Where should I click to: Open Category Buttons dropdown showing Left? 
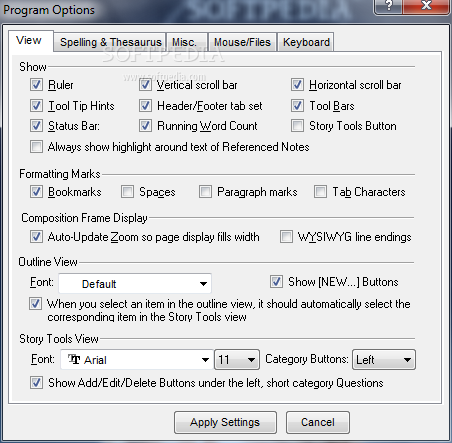(x=384, y=360)
